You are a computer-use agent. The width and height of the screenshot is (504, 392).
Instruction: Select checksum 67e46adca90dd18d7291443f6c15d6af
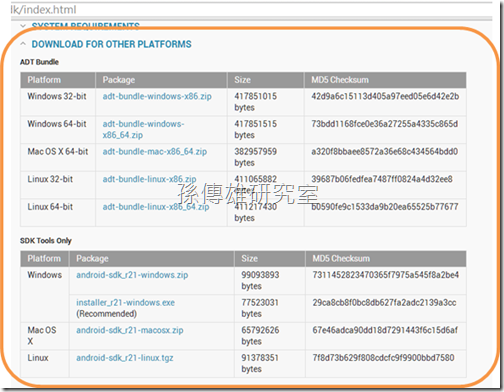click(385, 330)
